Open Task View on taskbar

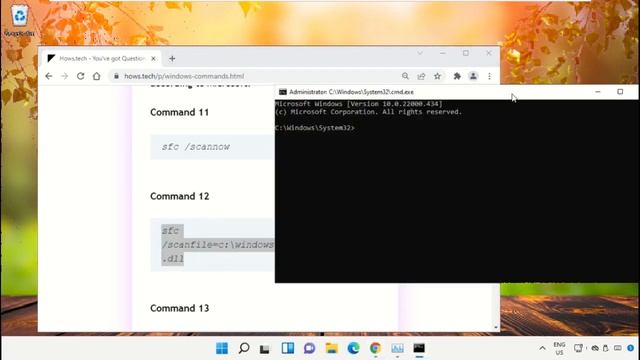[265, 348]
